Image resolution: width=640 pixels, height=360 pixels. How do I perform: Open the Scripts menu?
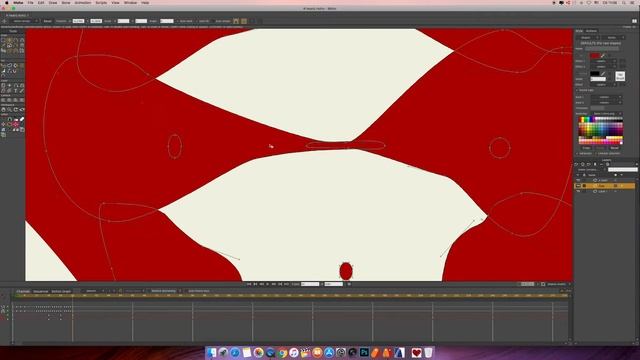(x=101, y=2)
